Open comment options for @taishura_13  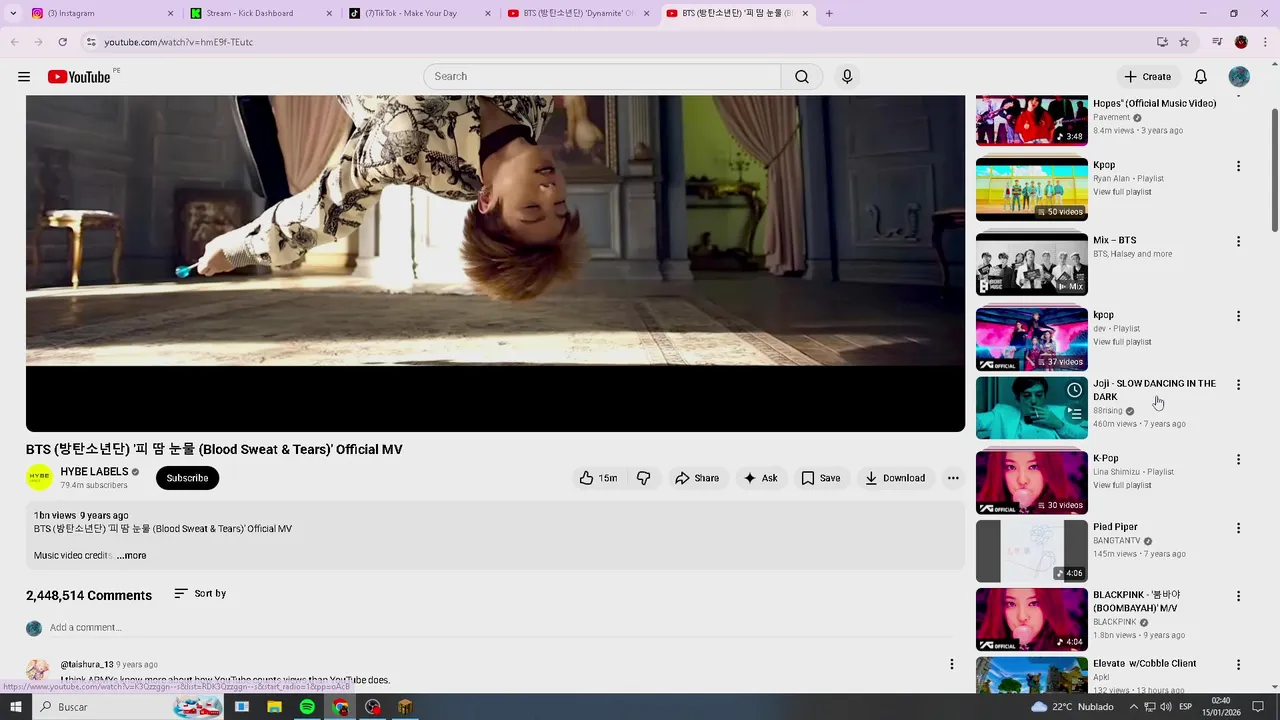(x=951, y=664)
